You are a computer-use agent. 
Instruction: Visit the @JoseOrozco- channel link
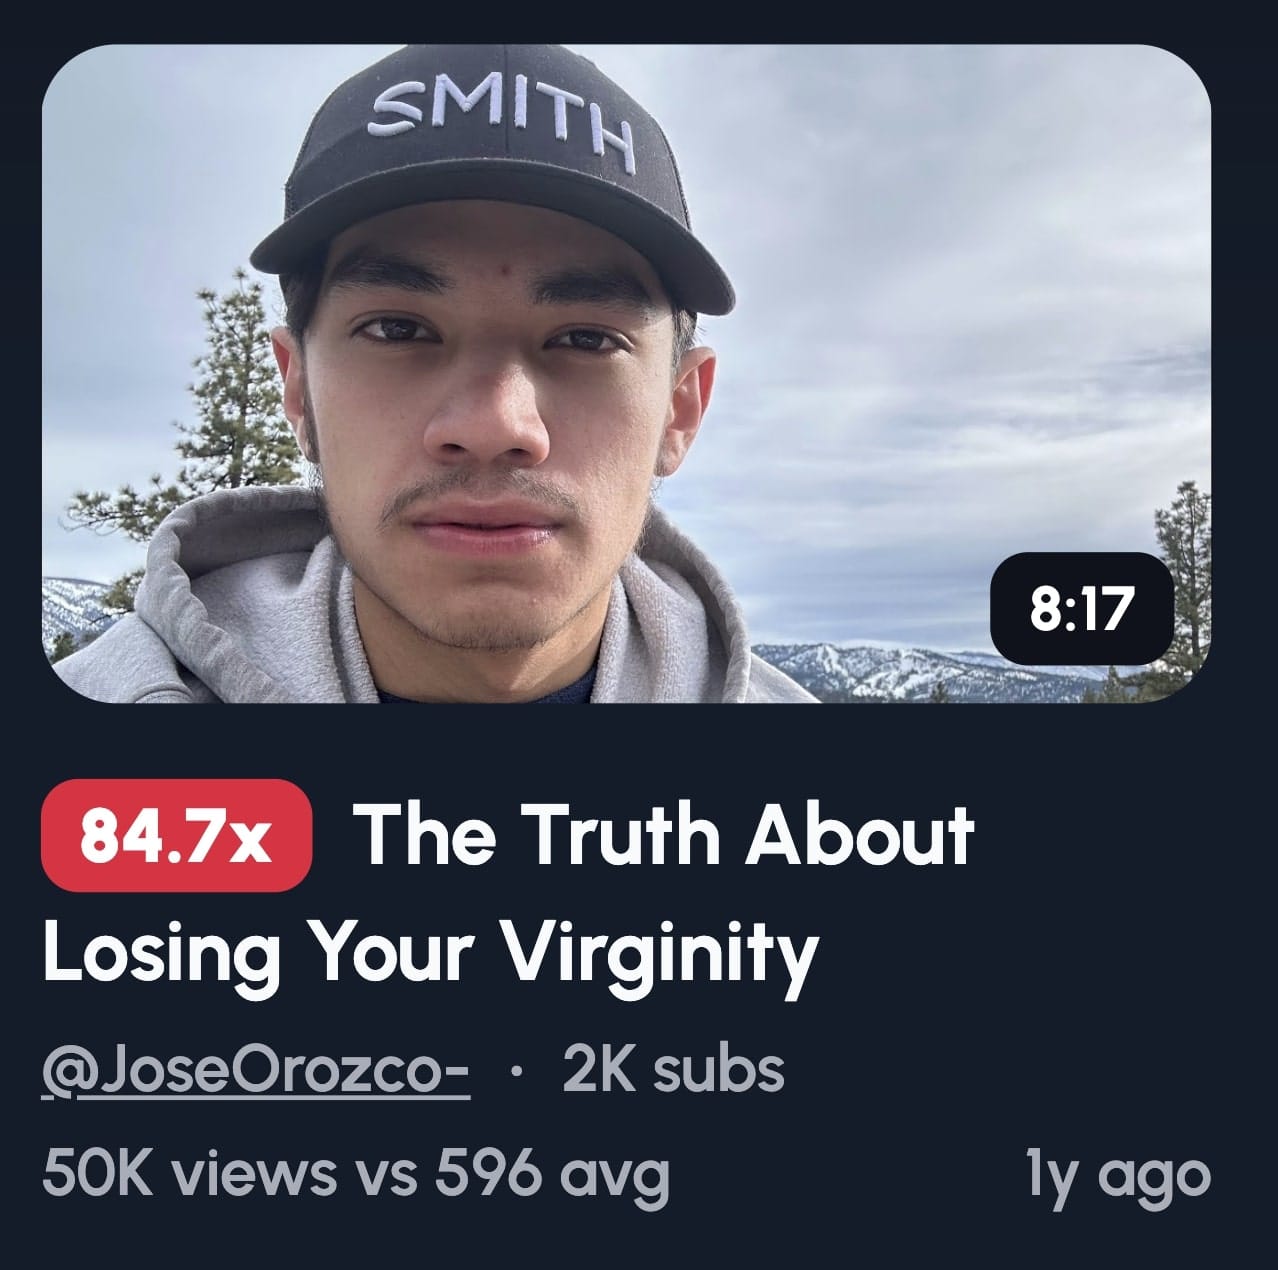click(x=255, y=1070)
